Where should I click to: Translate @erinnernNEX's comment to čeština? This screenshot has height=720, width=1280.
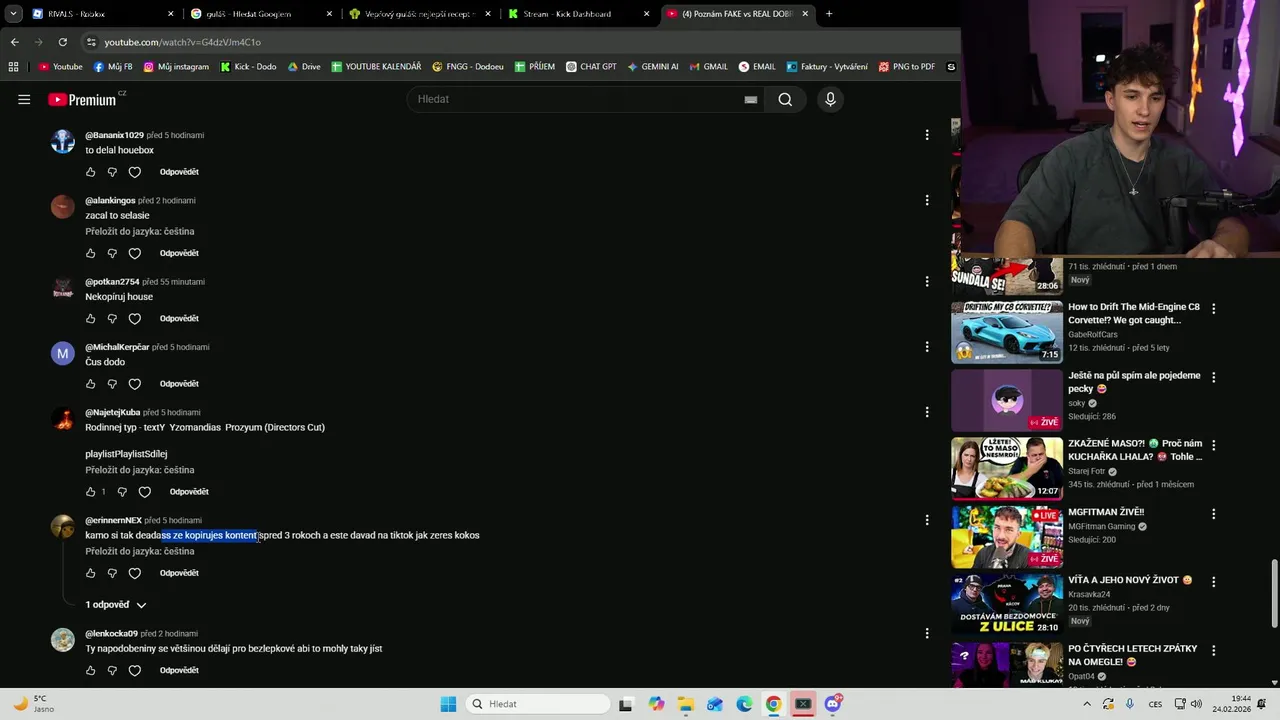[140, 551]
